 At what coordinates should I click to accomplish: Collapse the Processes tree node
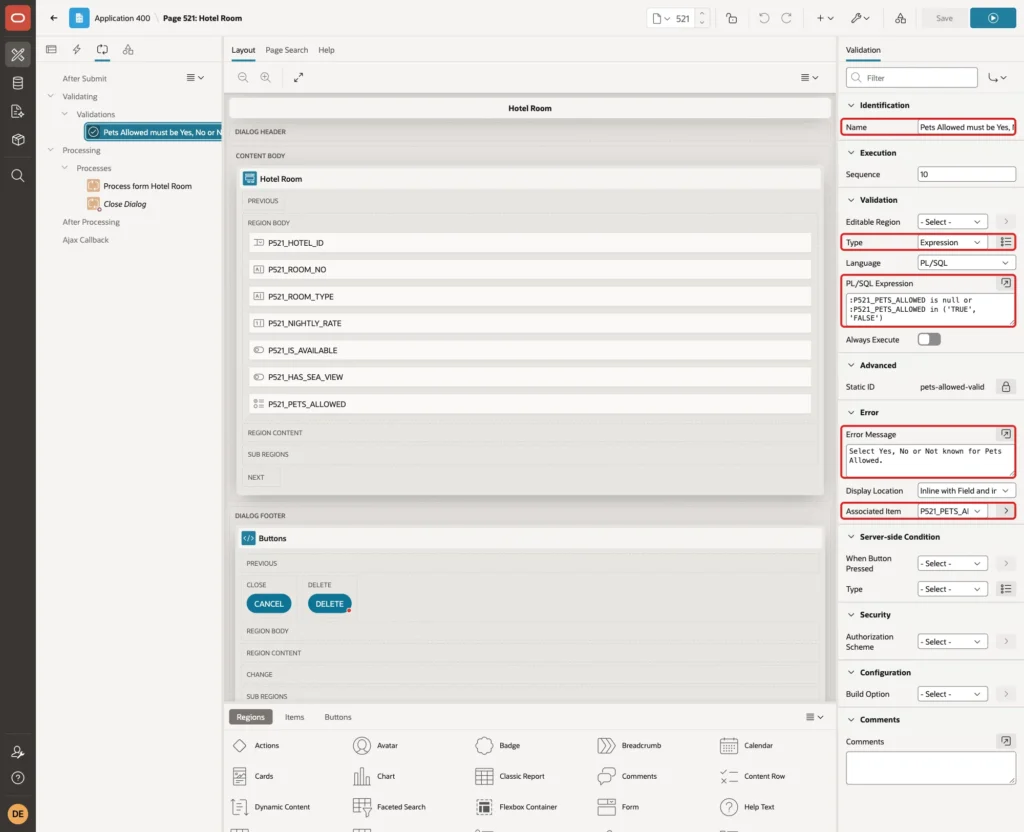(65, 168)
